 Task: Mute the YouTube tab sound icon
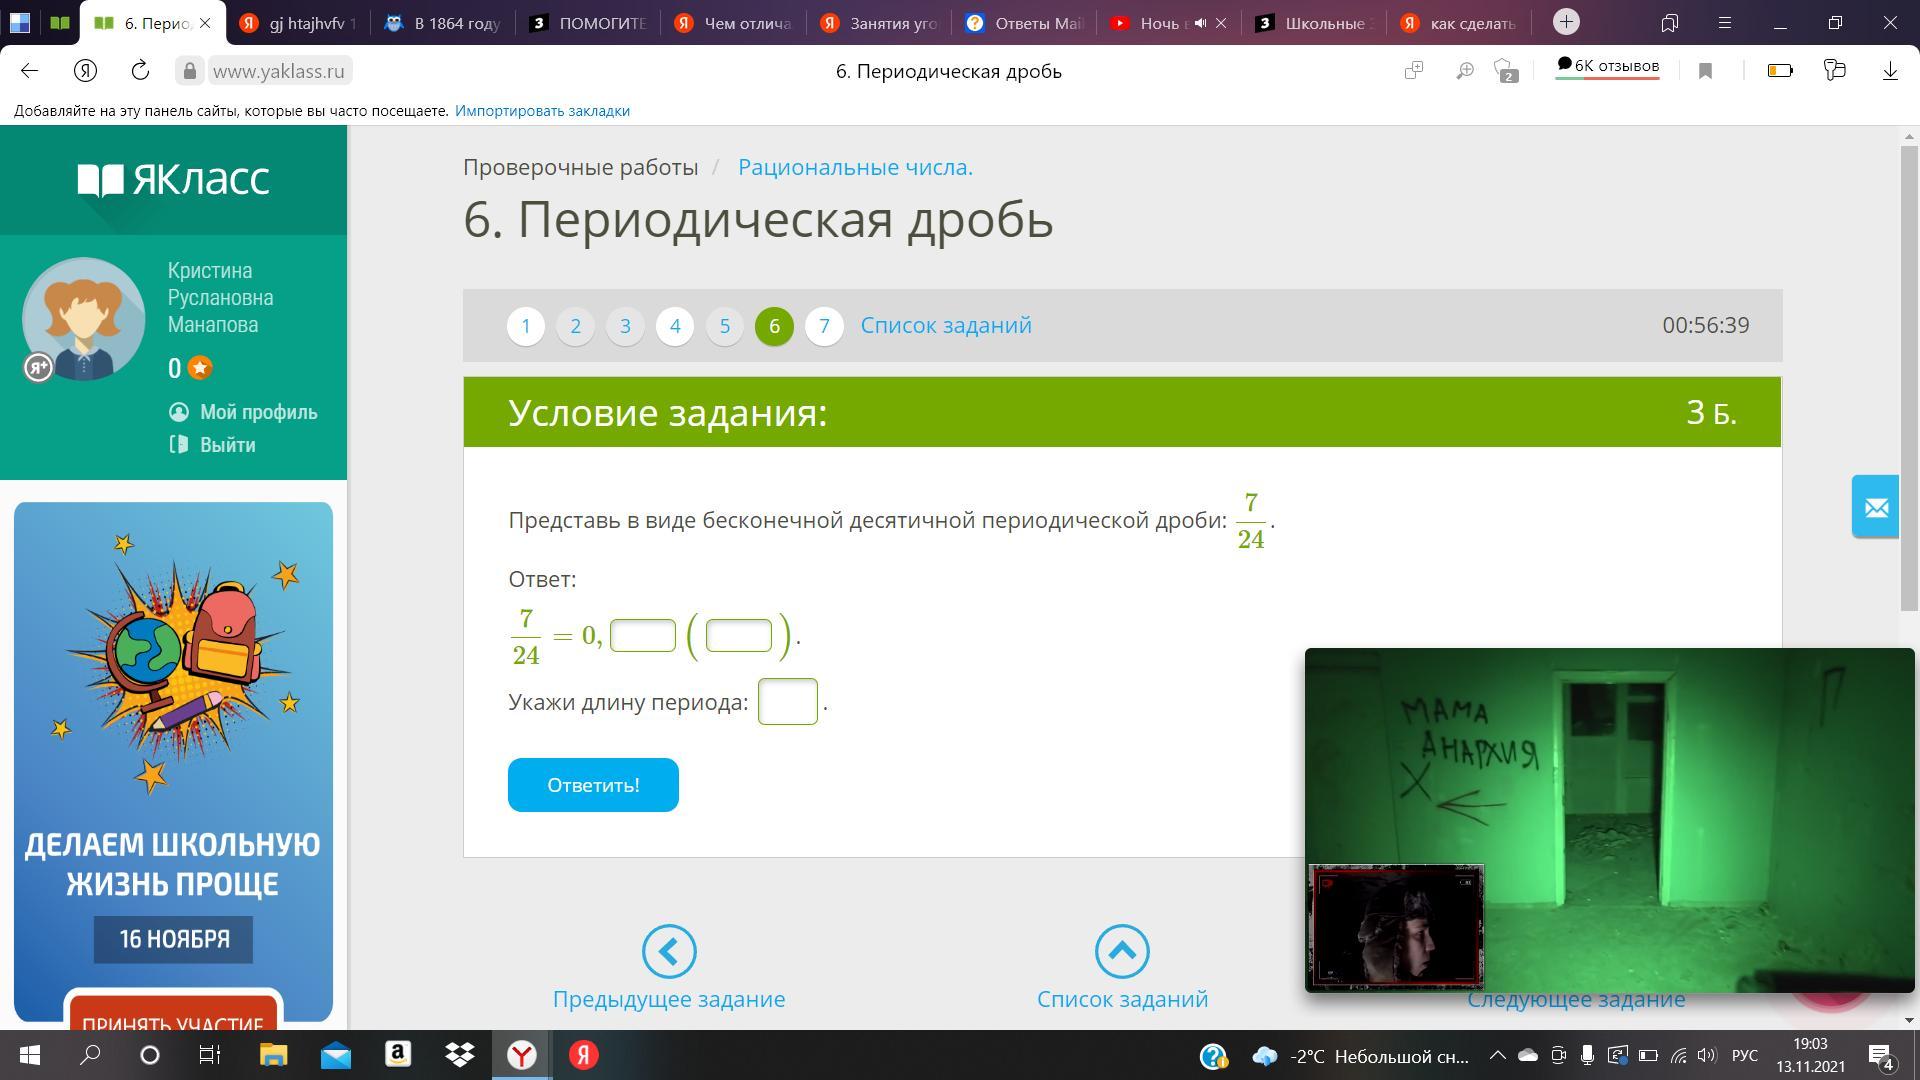[x=1200, y=23]
